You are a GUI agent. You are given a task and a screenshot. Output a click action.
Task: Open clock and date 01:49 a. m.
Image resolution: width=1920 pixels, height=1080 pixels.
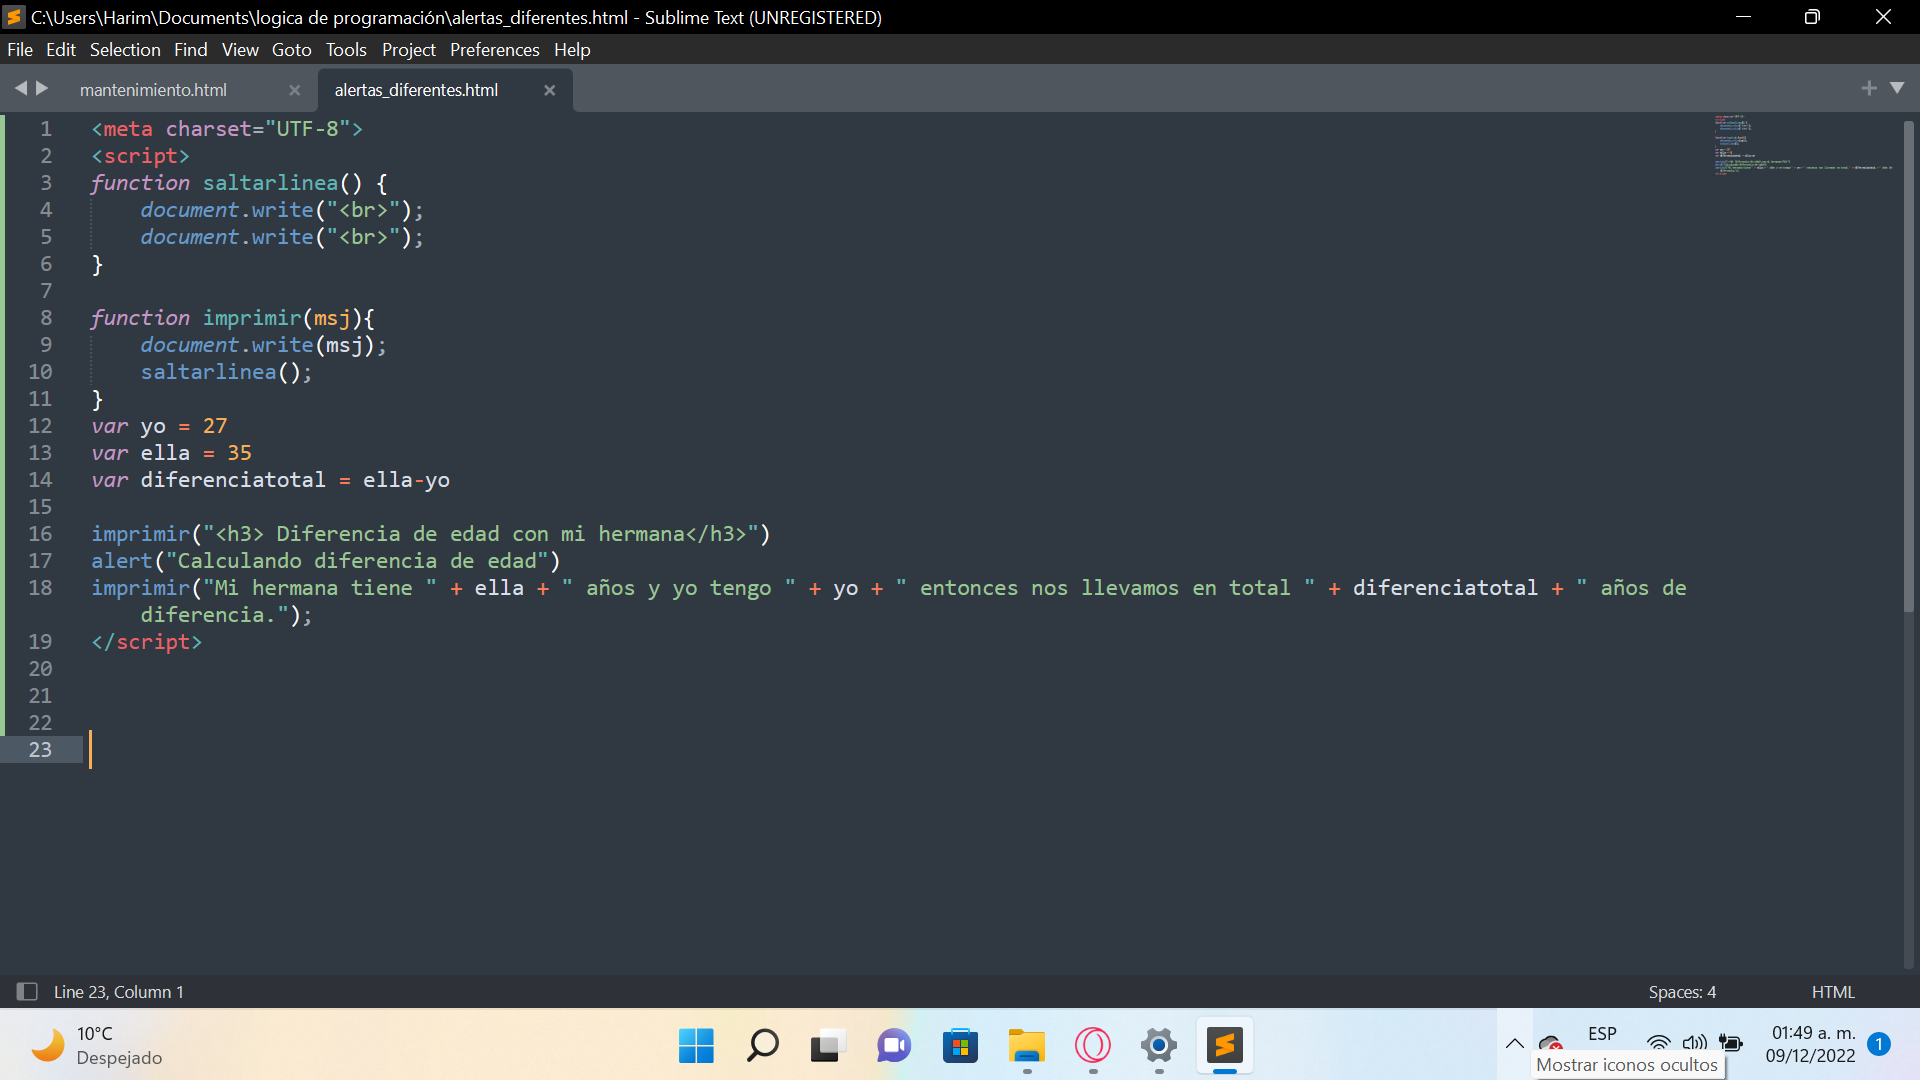click(1811, 1044)
